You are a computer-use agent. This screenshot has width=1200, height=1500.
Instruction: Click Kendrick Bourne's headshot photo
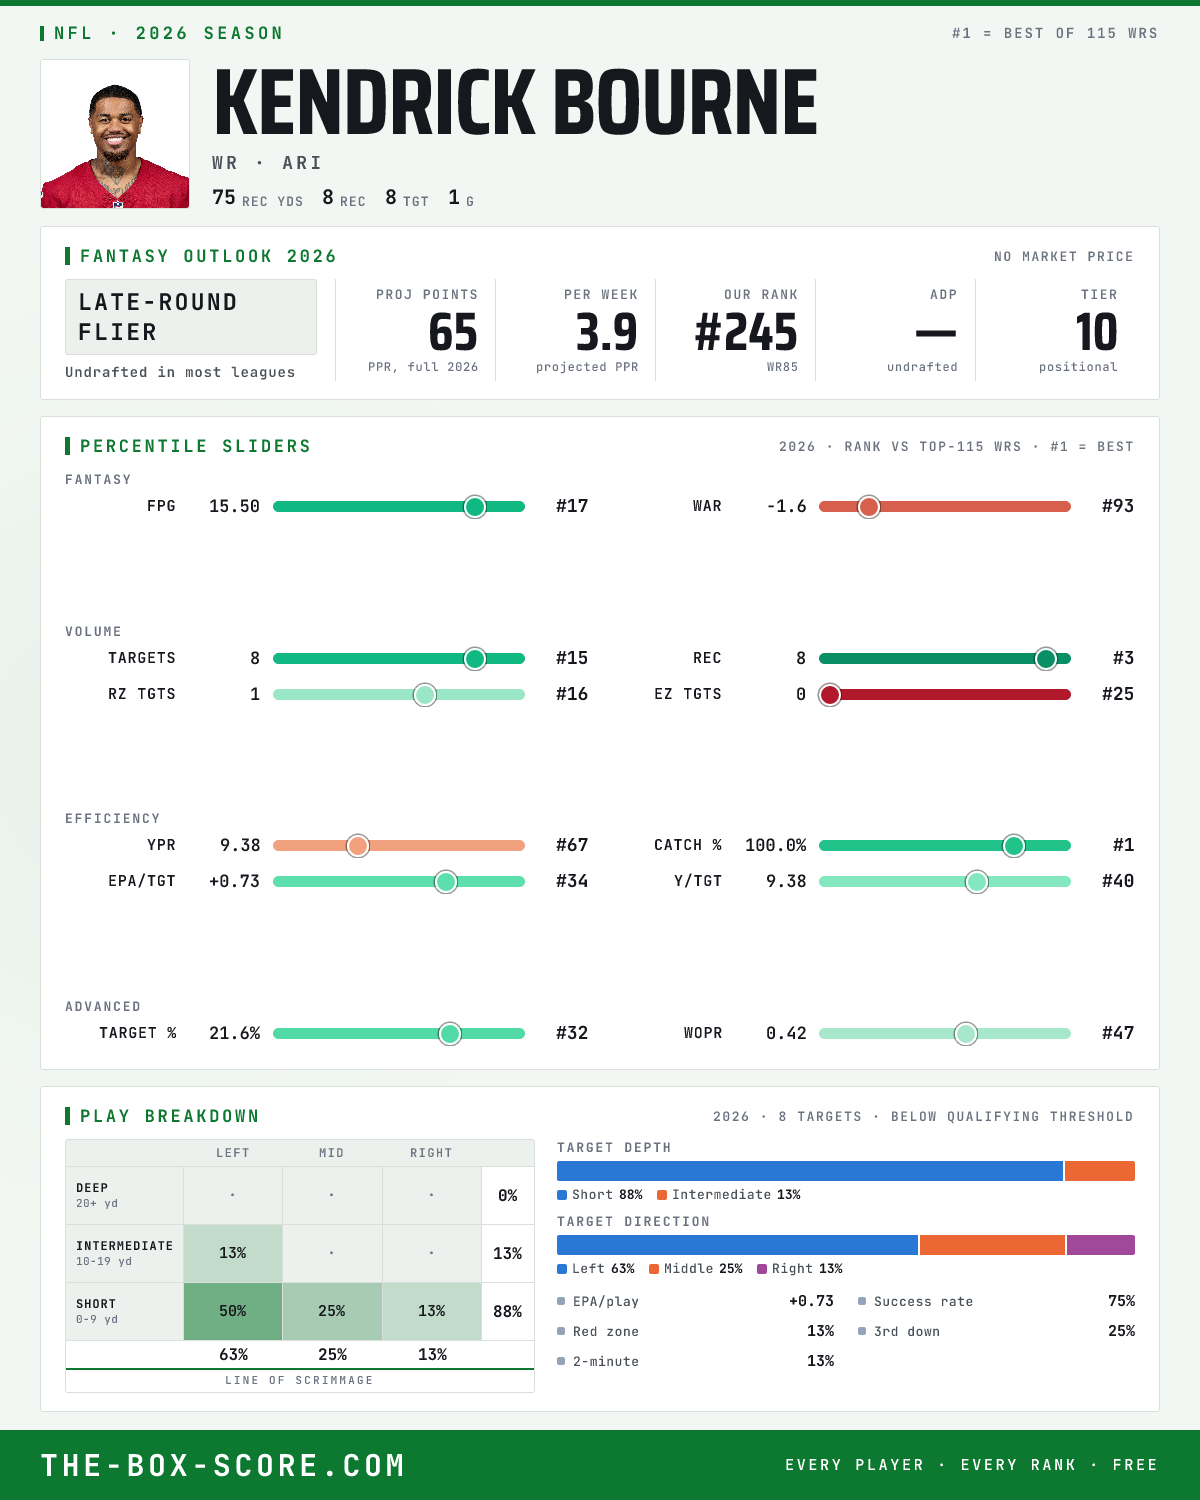click(x=115, y=134)
